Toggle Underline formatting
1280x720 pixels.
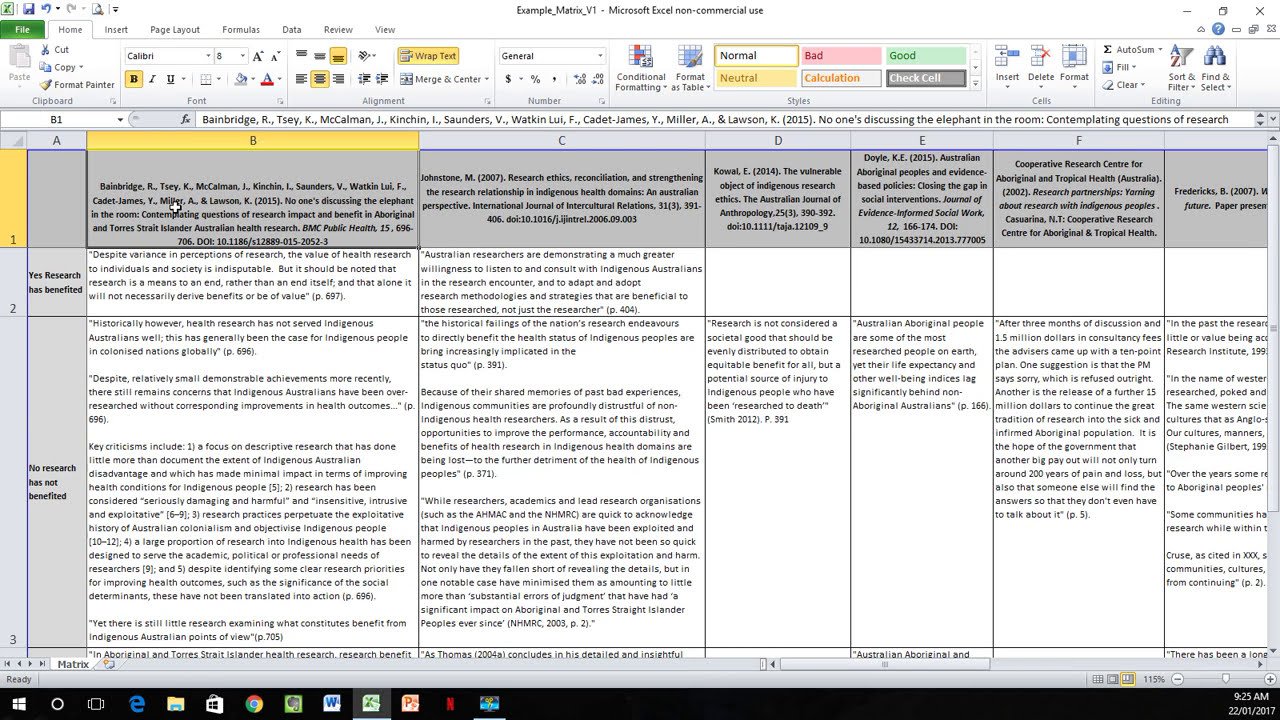[x=170, y=79]
